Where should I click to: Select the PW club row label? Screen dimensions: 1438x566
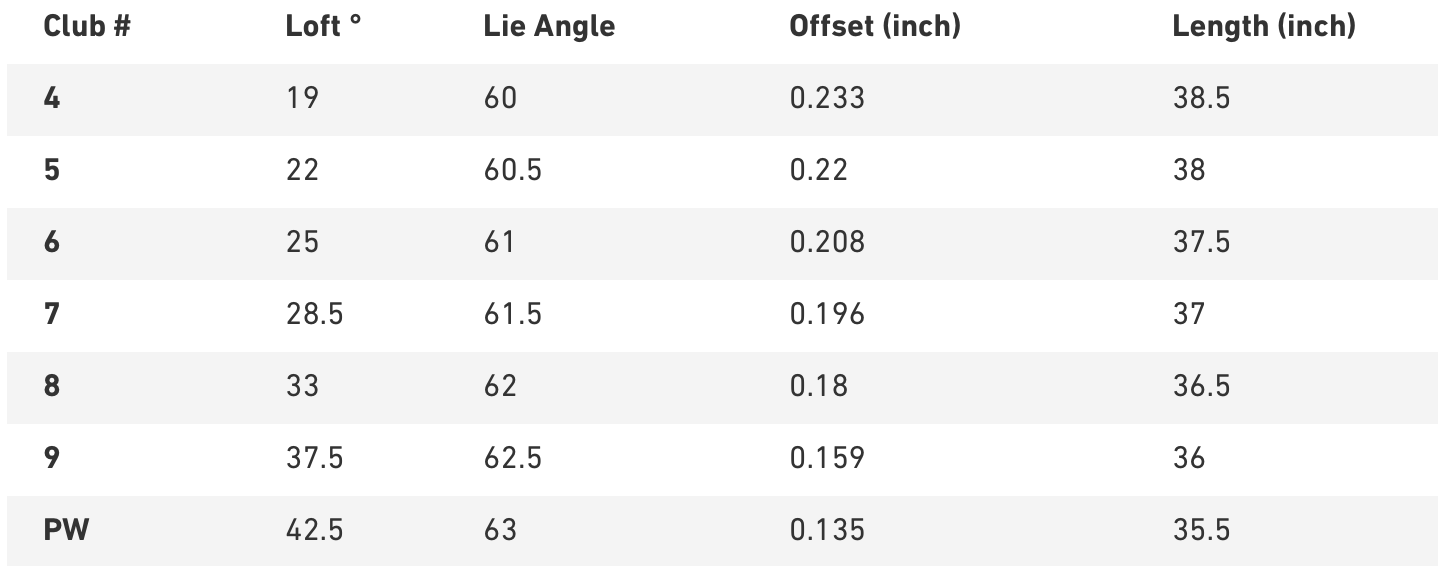(66, 530)
